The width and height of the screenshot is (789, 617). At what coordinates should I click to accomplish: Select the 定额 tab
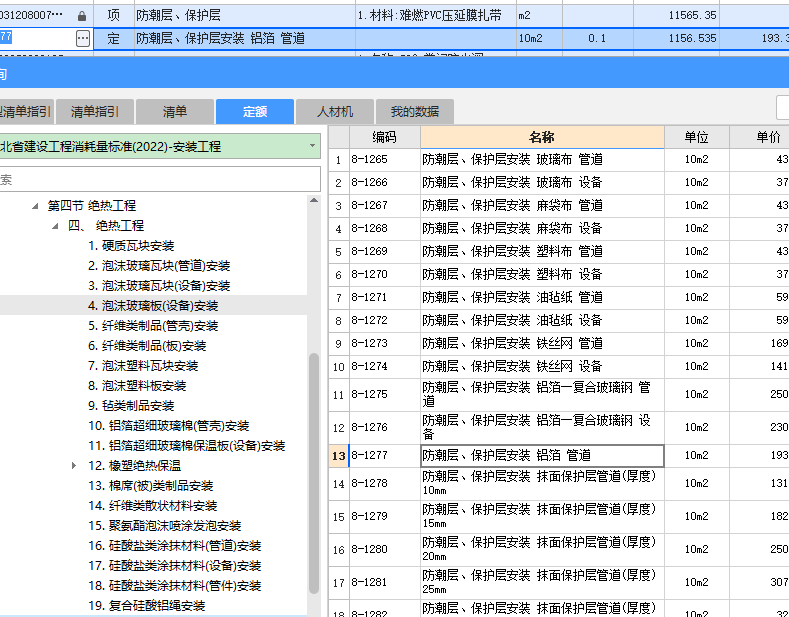(255, 111)
